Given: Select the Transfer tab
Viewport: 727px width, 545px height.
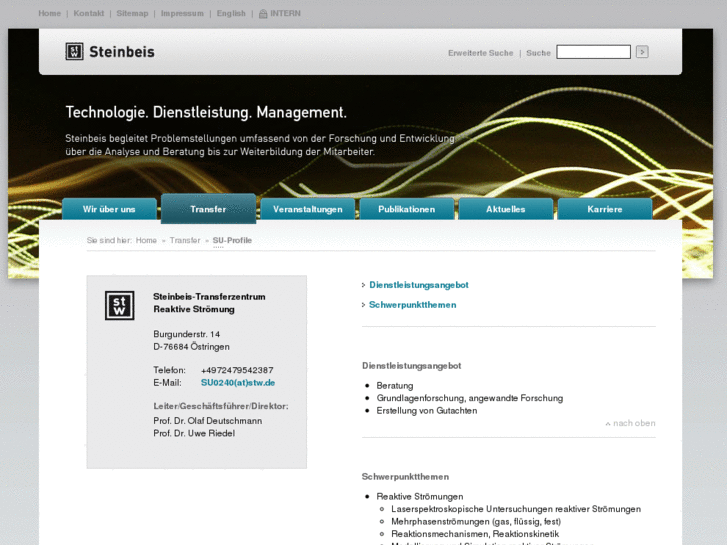Looking at the screenshot, I should coord(208,209).
